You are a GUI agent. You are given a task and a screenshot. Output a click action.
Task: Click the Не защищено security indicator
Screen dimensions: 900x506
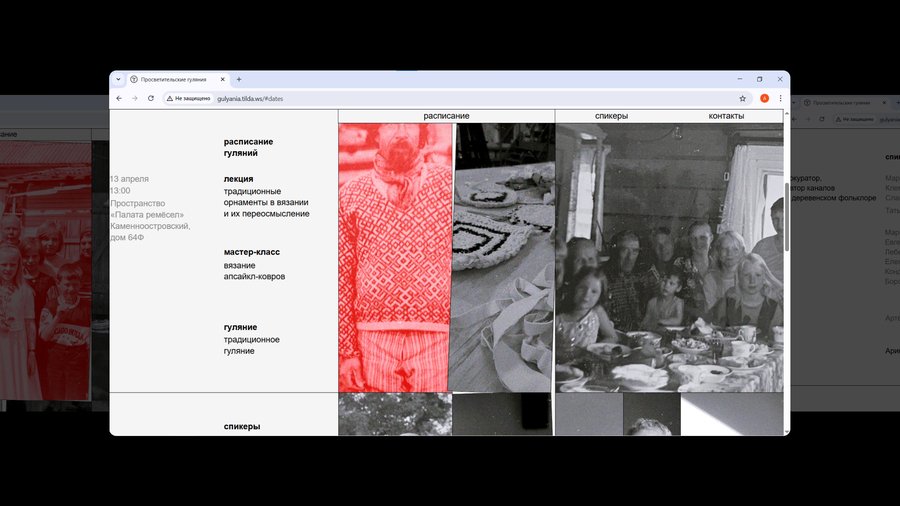(x=188, y=99)
